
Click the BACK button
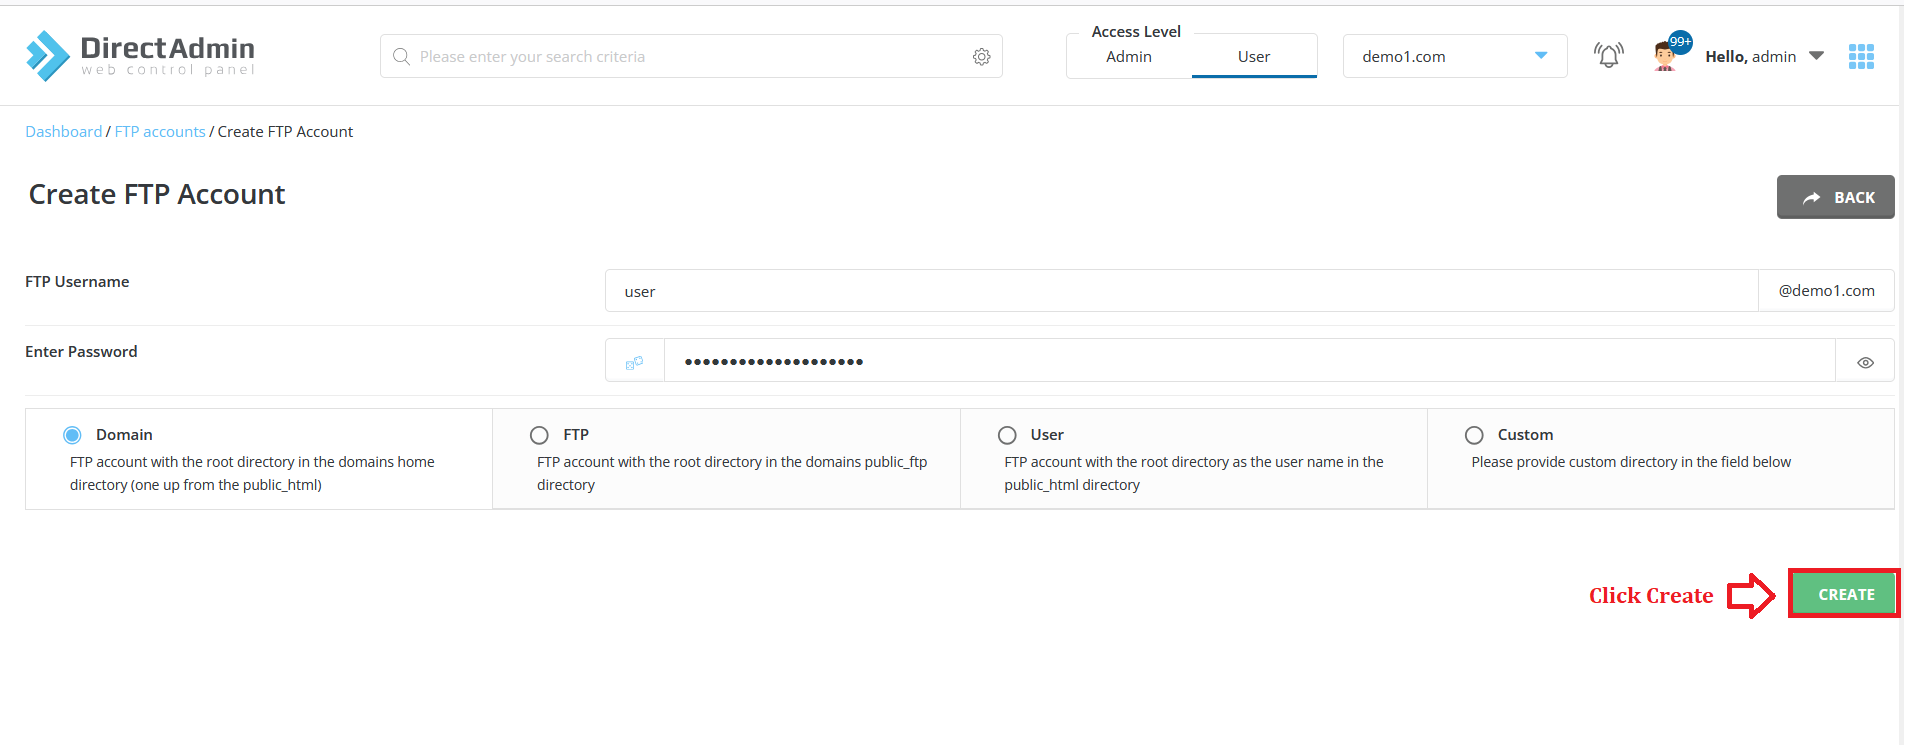click(1835, 197)
